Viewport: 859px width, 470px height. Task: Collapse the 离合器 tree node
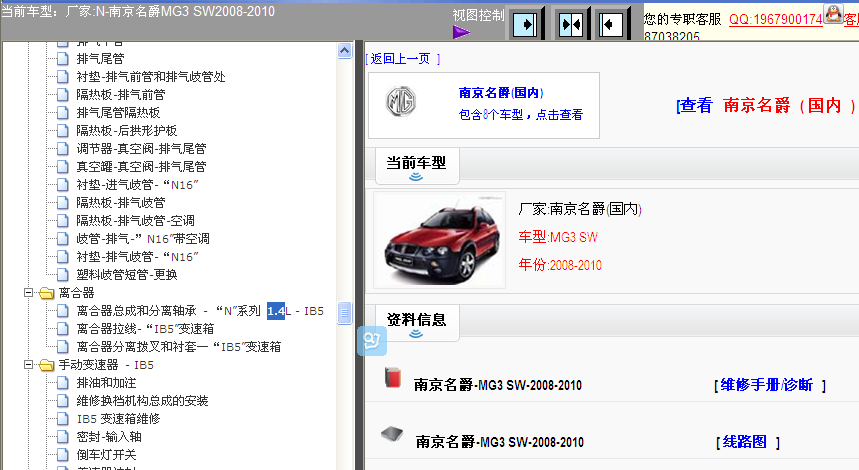click(x=28, y=293)
